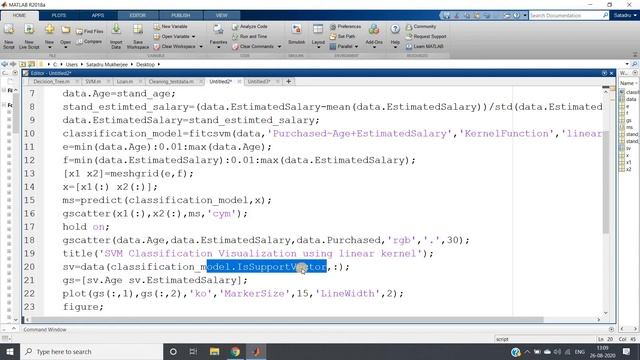Screen dimensions: 640x360
Task: Click Analyze Code
Action: [x=250, y=27]
